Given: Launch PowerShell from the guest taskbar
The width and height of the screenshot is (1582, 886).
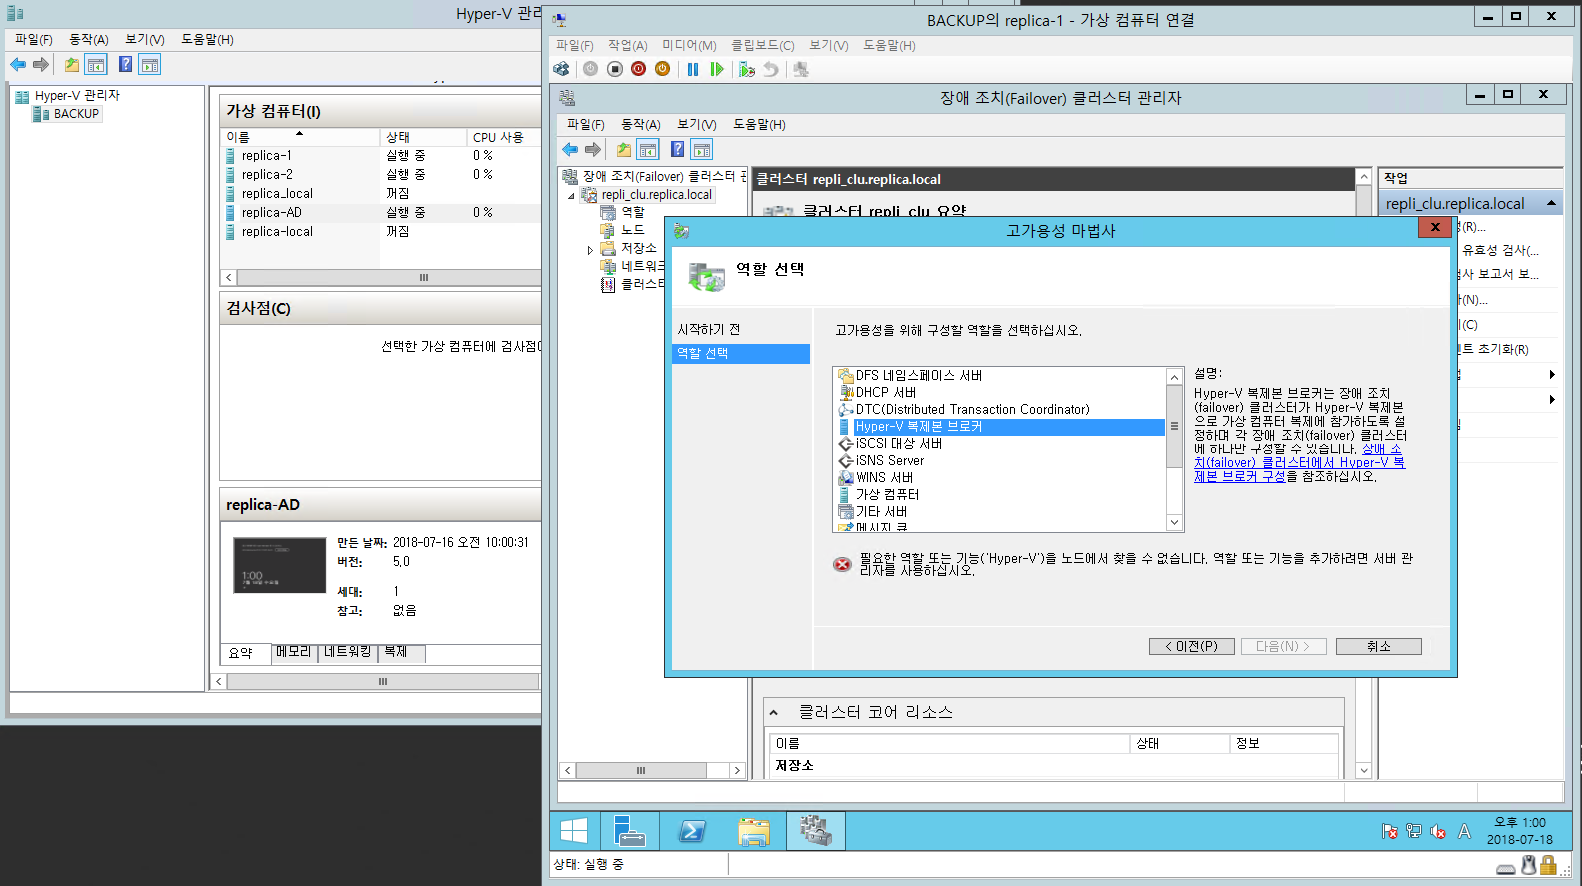Looking at the screenshot, I should (x=692, y=831).
